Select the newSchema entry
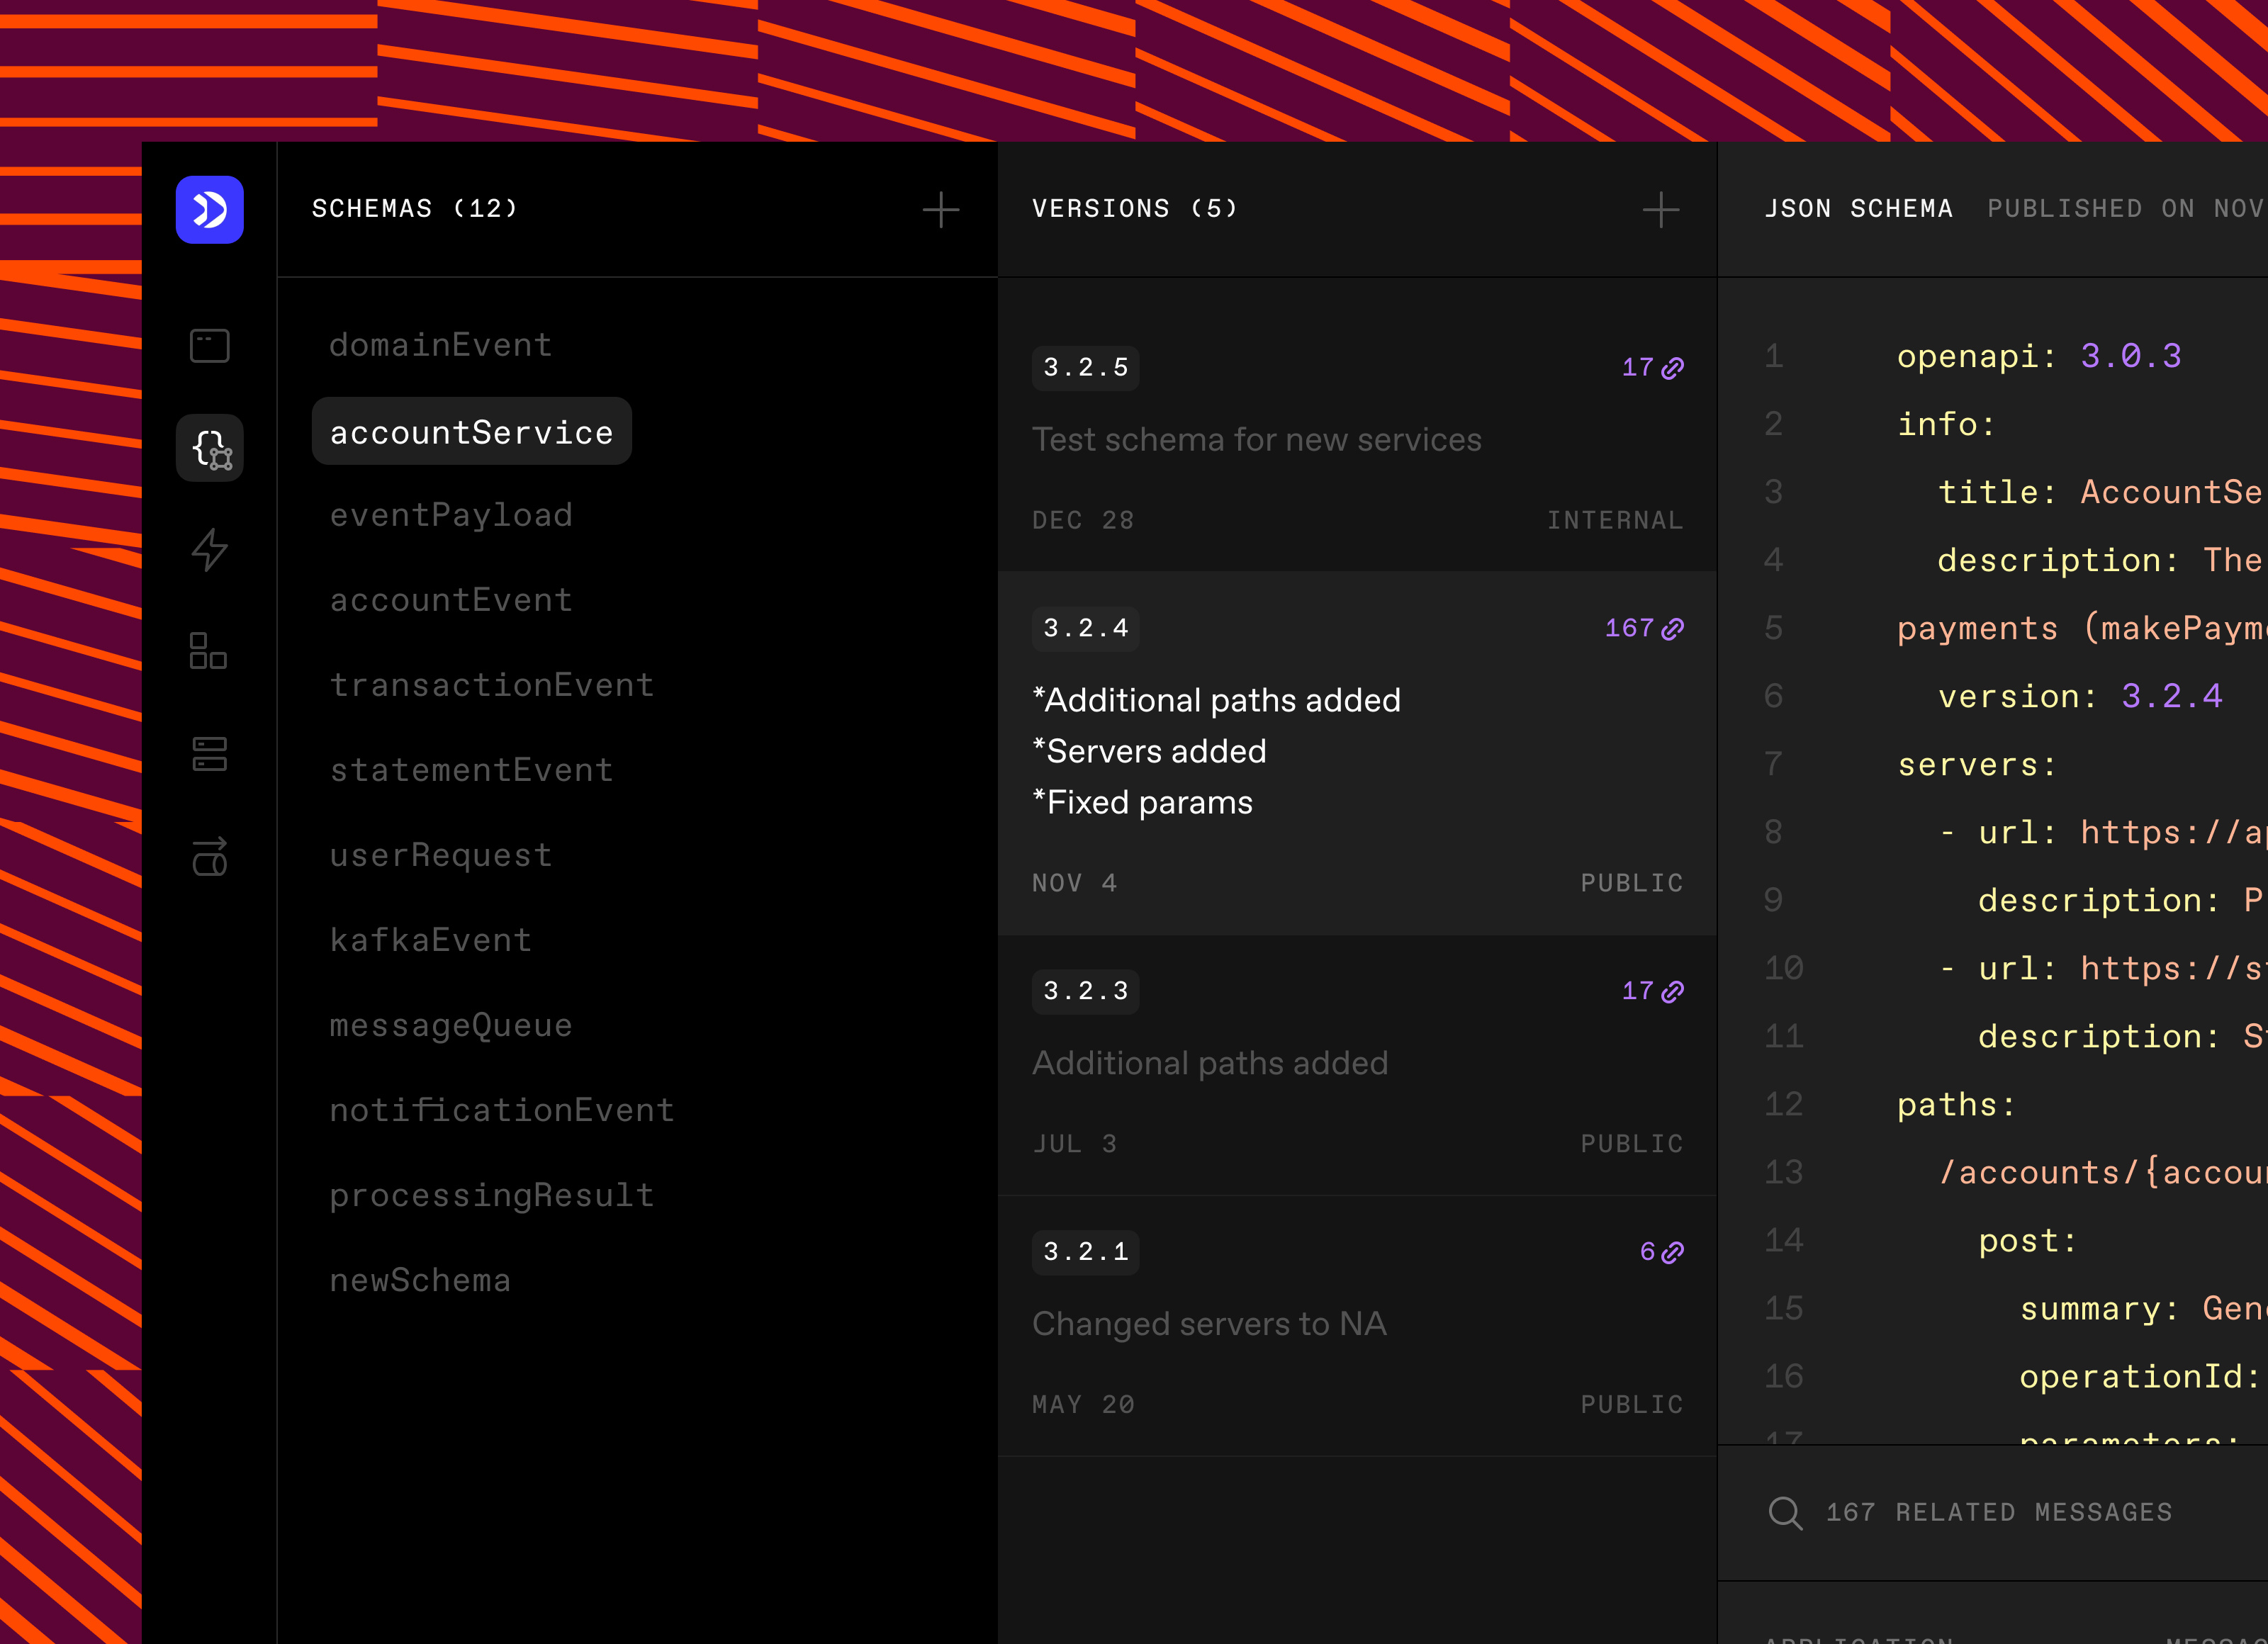The width and height of the screenshot is (2268, 1644). pyautogui.click(x=420, y=1280)
